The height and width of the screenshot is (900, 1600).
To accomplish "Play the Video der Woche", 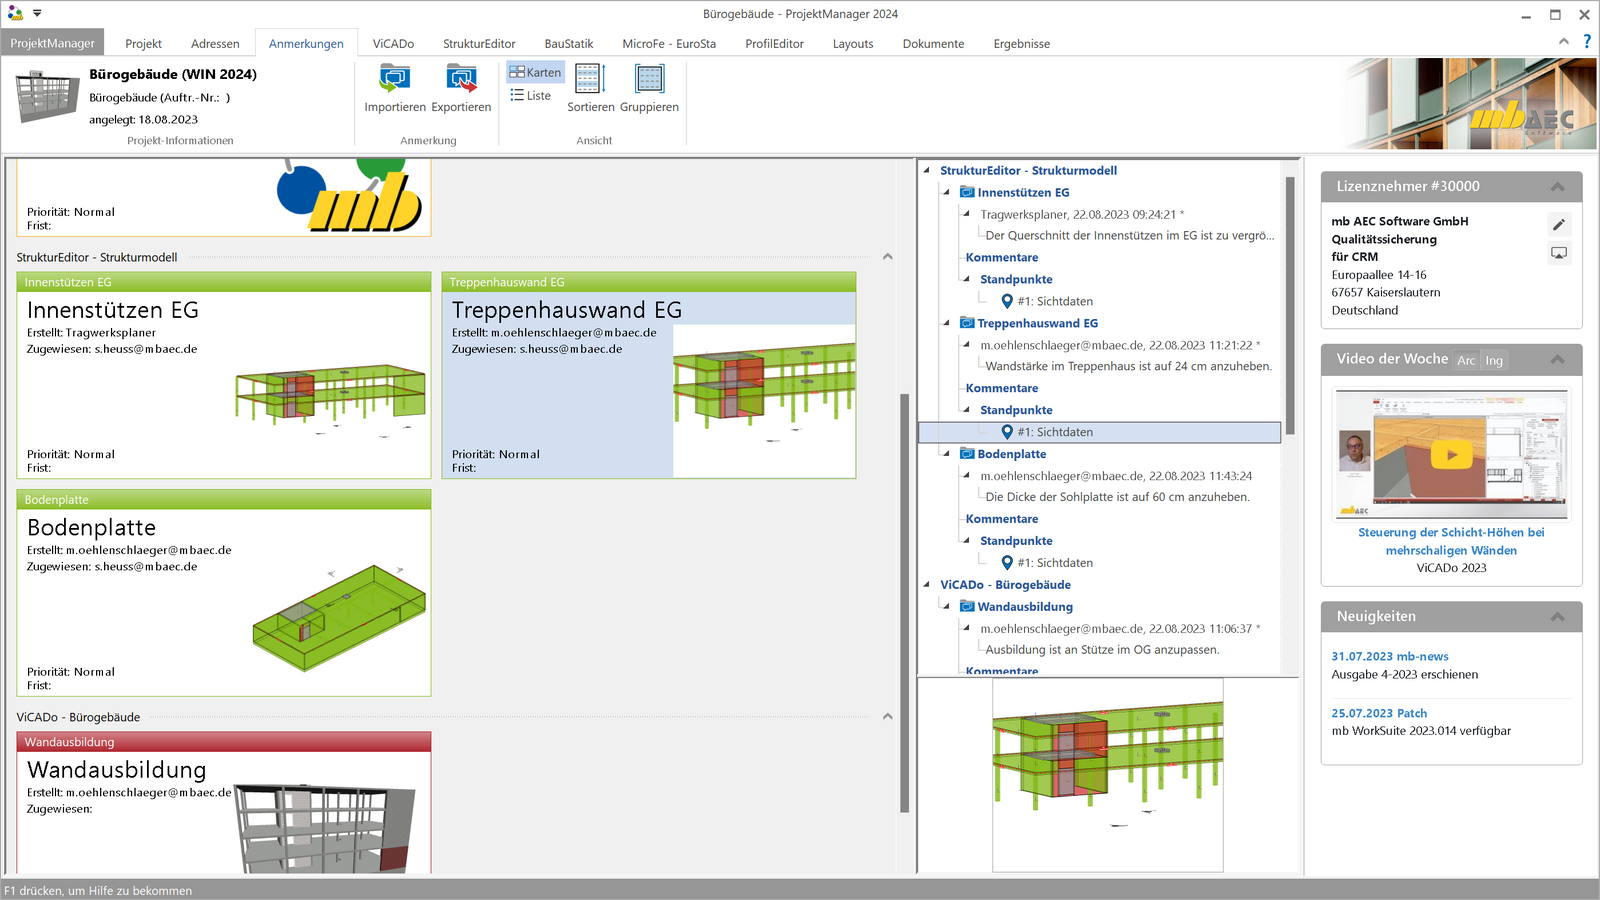I will tap(1452, 455).
